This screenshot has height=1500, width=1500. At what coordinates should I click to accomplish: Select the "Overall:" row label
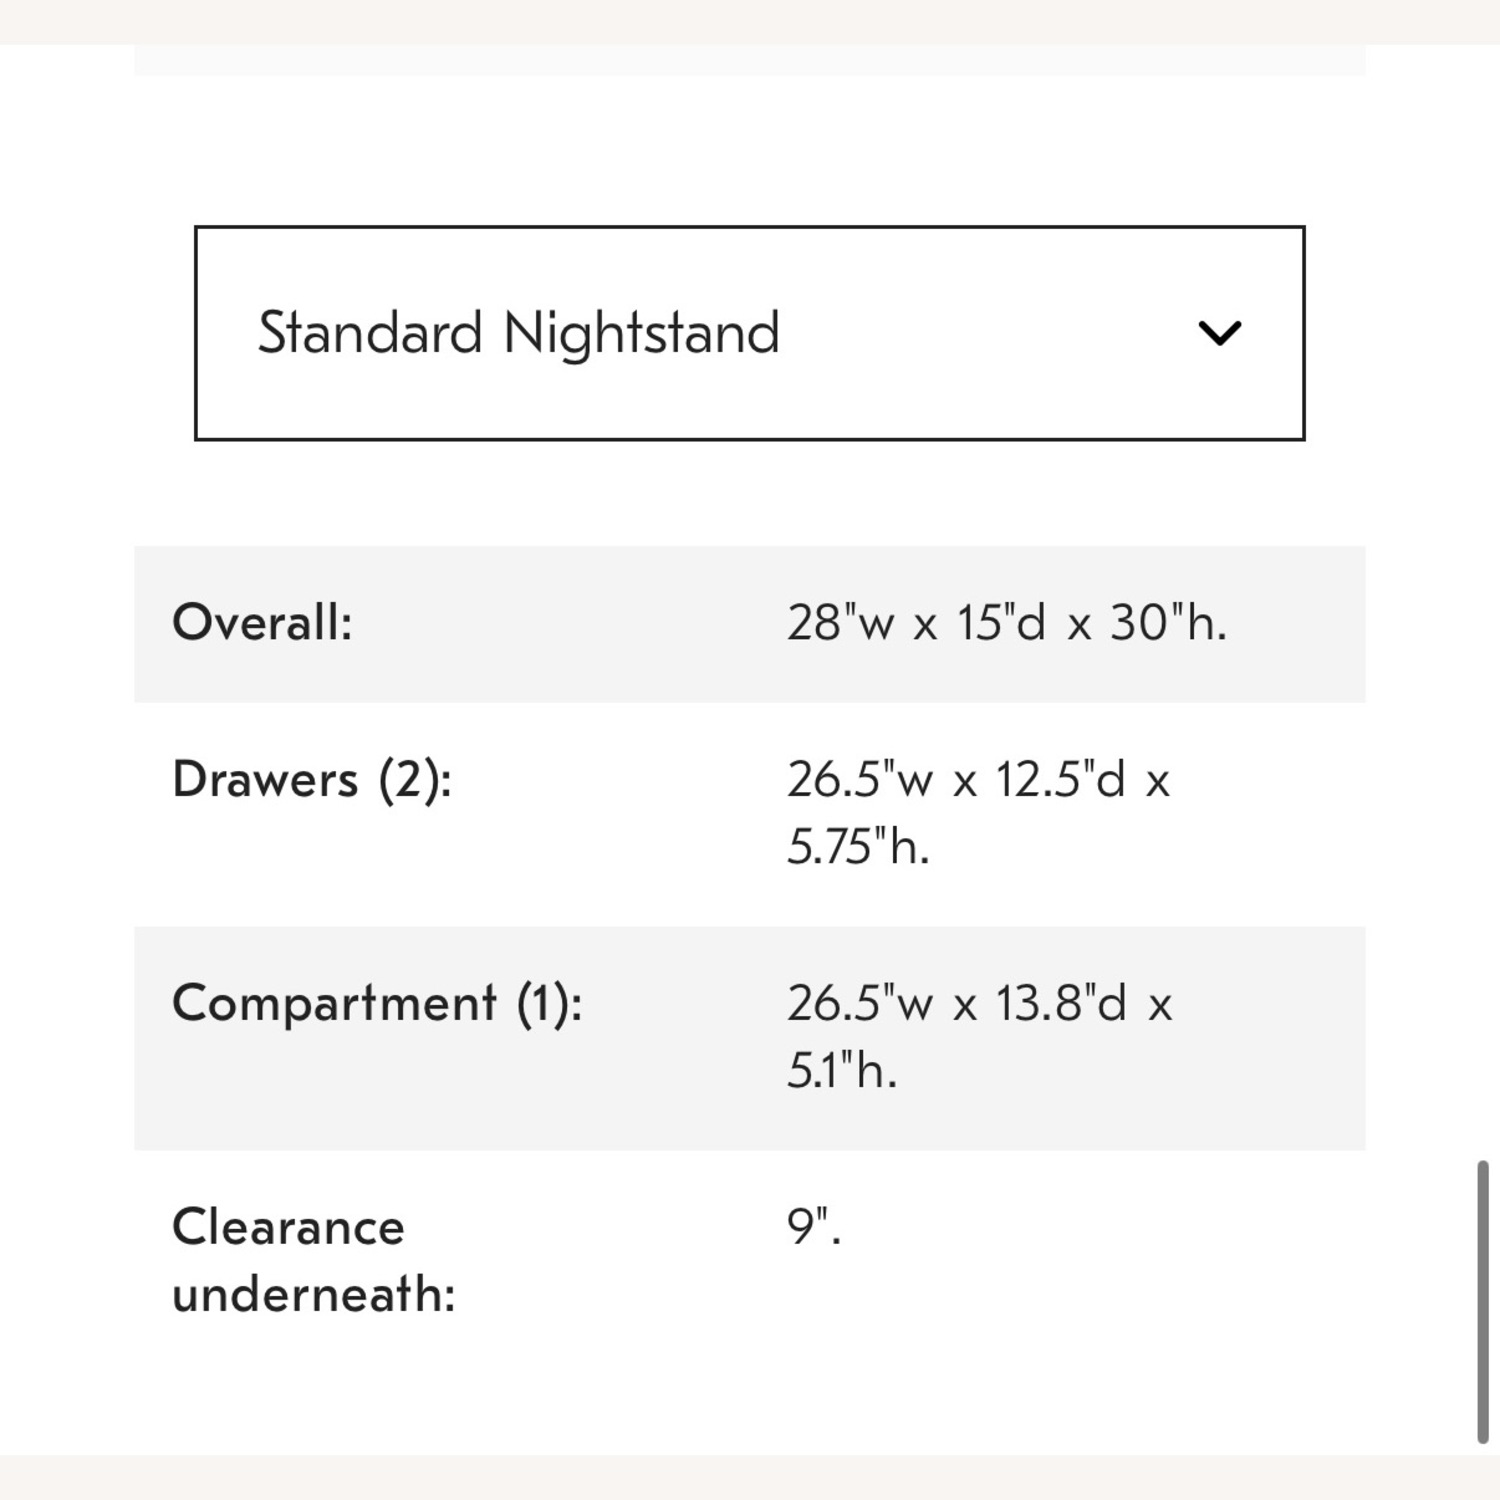click(262, 623)
